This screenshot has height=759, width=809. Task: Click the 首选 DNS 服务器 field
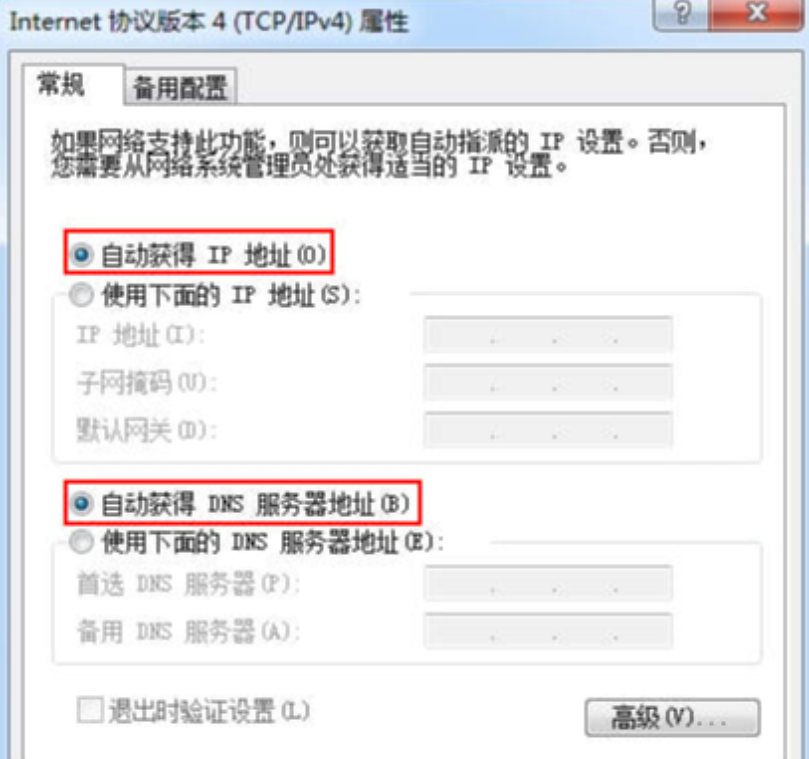548,583
